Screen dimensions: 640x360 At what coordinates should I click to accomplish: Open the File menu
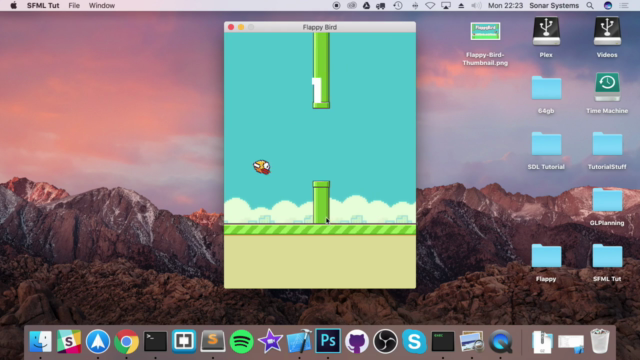click(74, 5)
